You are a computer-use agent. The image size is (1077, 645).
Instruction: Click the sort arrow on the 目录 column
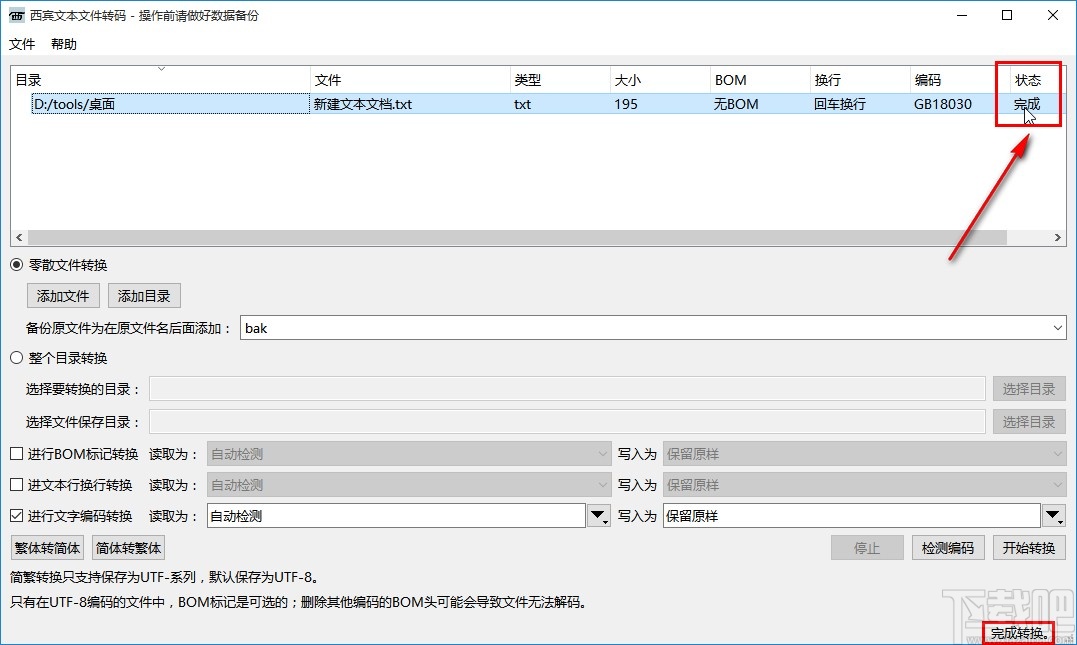(163, 68)
